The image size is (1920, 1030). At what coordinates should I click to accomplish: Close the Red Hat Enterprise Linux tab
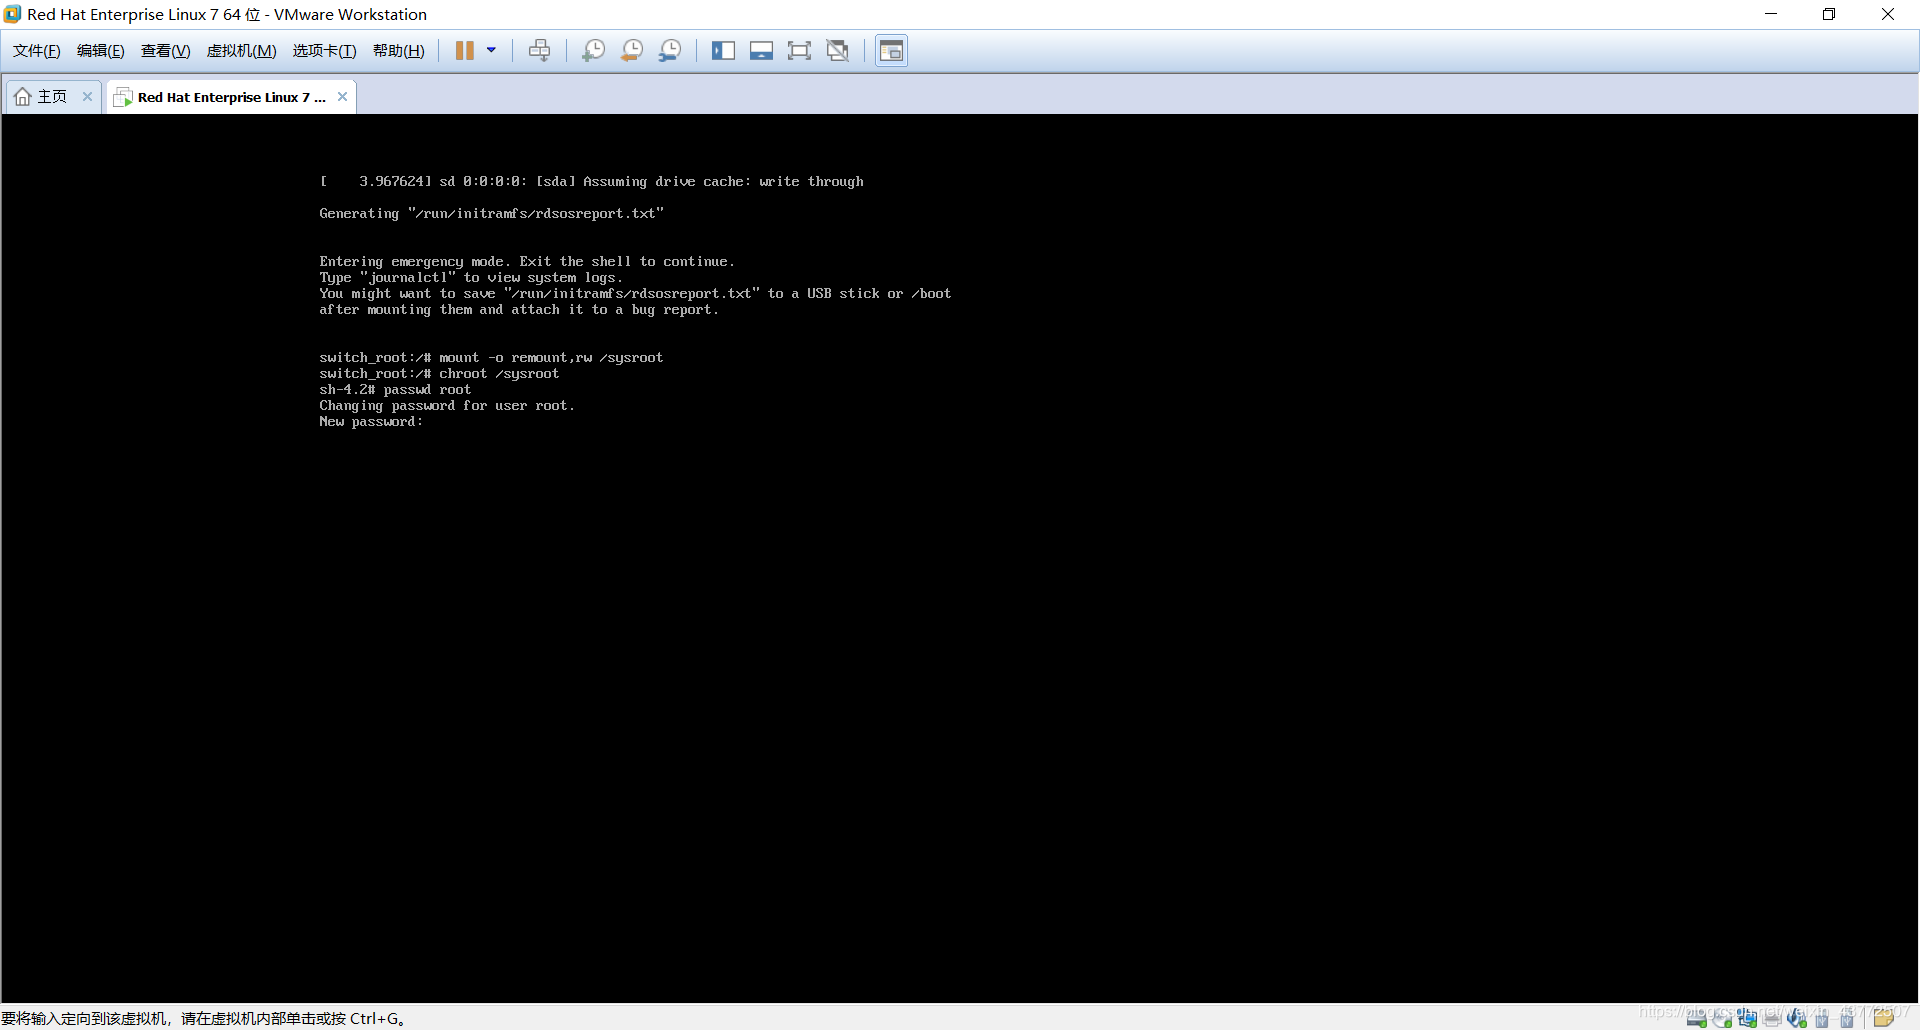[x=342, y=97]
